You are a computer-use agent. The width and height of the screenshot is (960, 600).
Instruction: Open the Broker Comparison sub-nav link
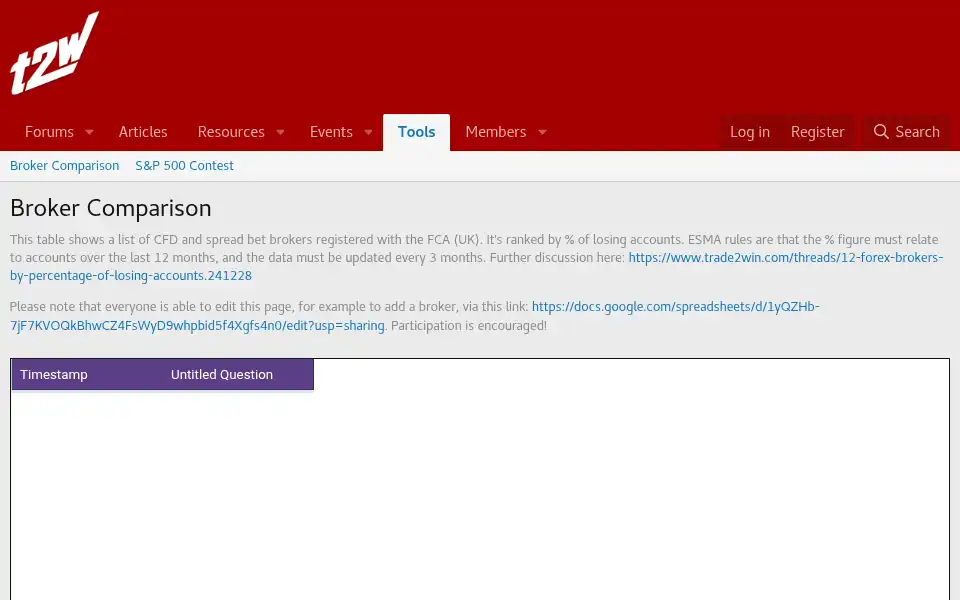[x=64, y=166]
